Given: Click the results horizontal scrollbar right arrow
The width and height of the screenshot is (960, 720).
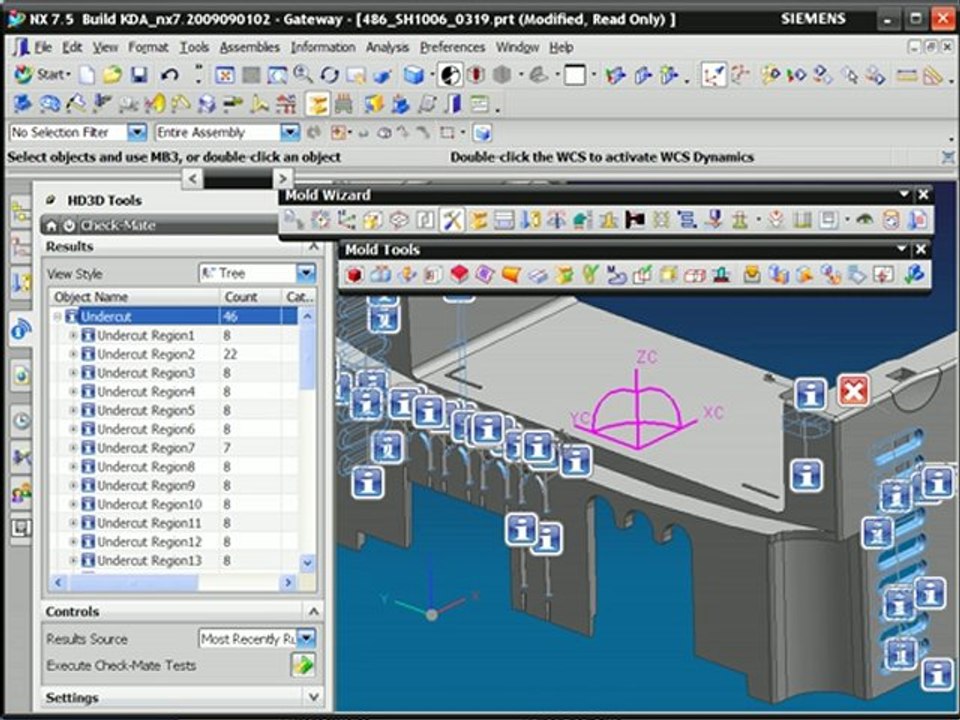Looking at the screenshot, I should (x=288, y=582).
